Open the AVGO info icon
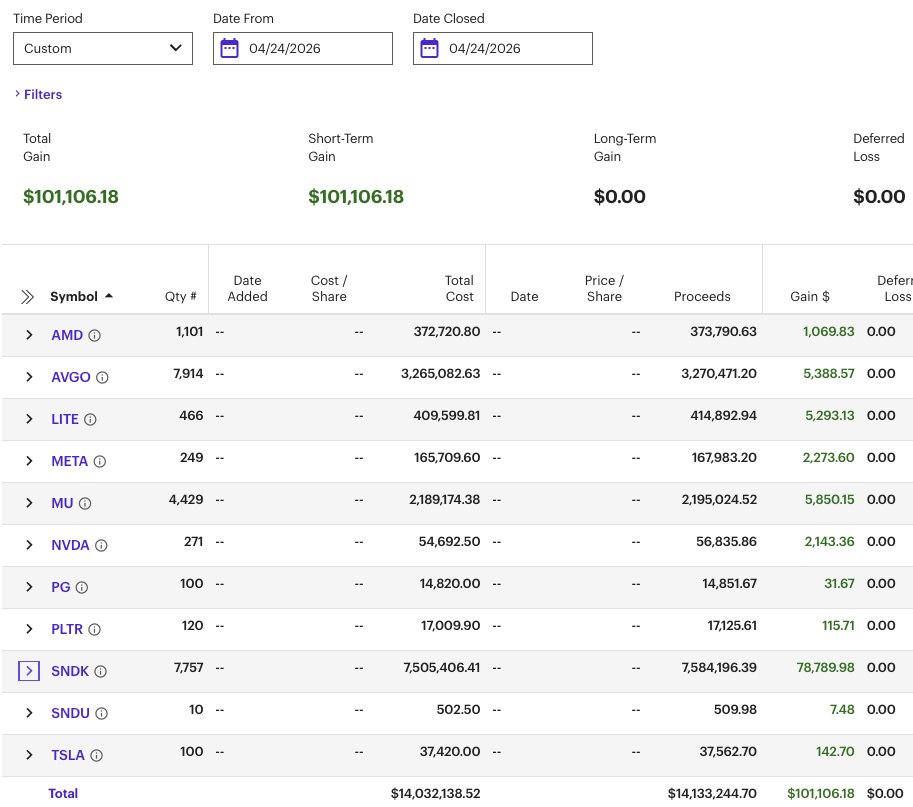Viewport: 913px width, 807px height. click(102, 377)
